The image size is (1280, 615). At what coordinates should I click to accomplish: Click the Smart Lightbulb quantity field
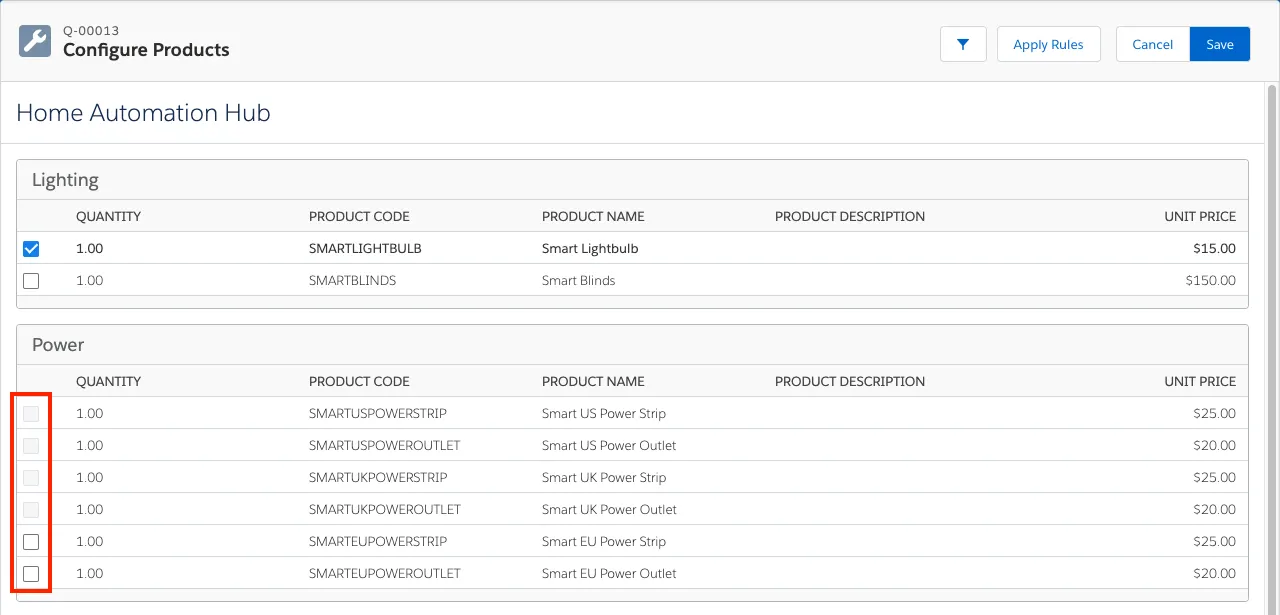click(90, 248)
